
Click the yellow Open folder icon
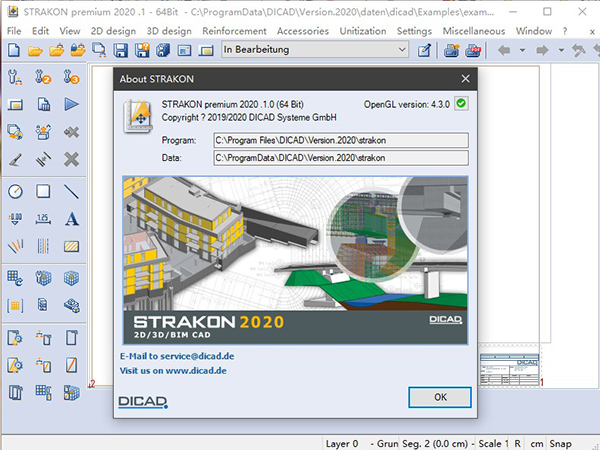(x=35, y=50)
